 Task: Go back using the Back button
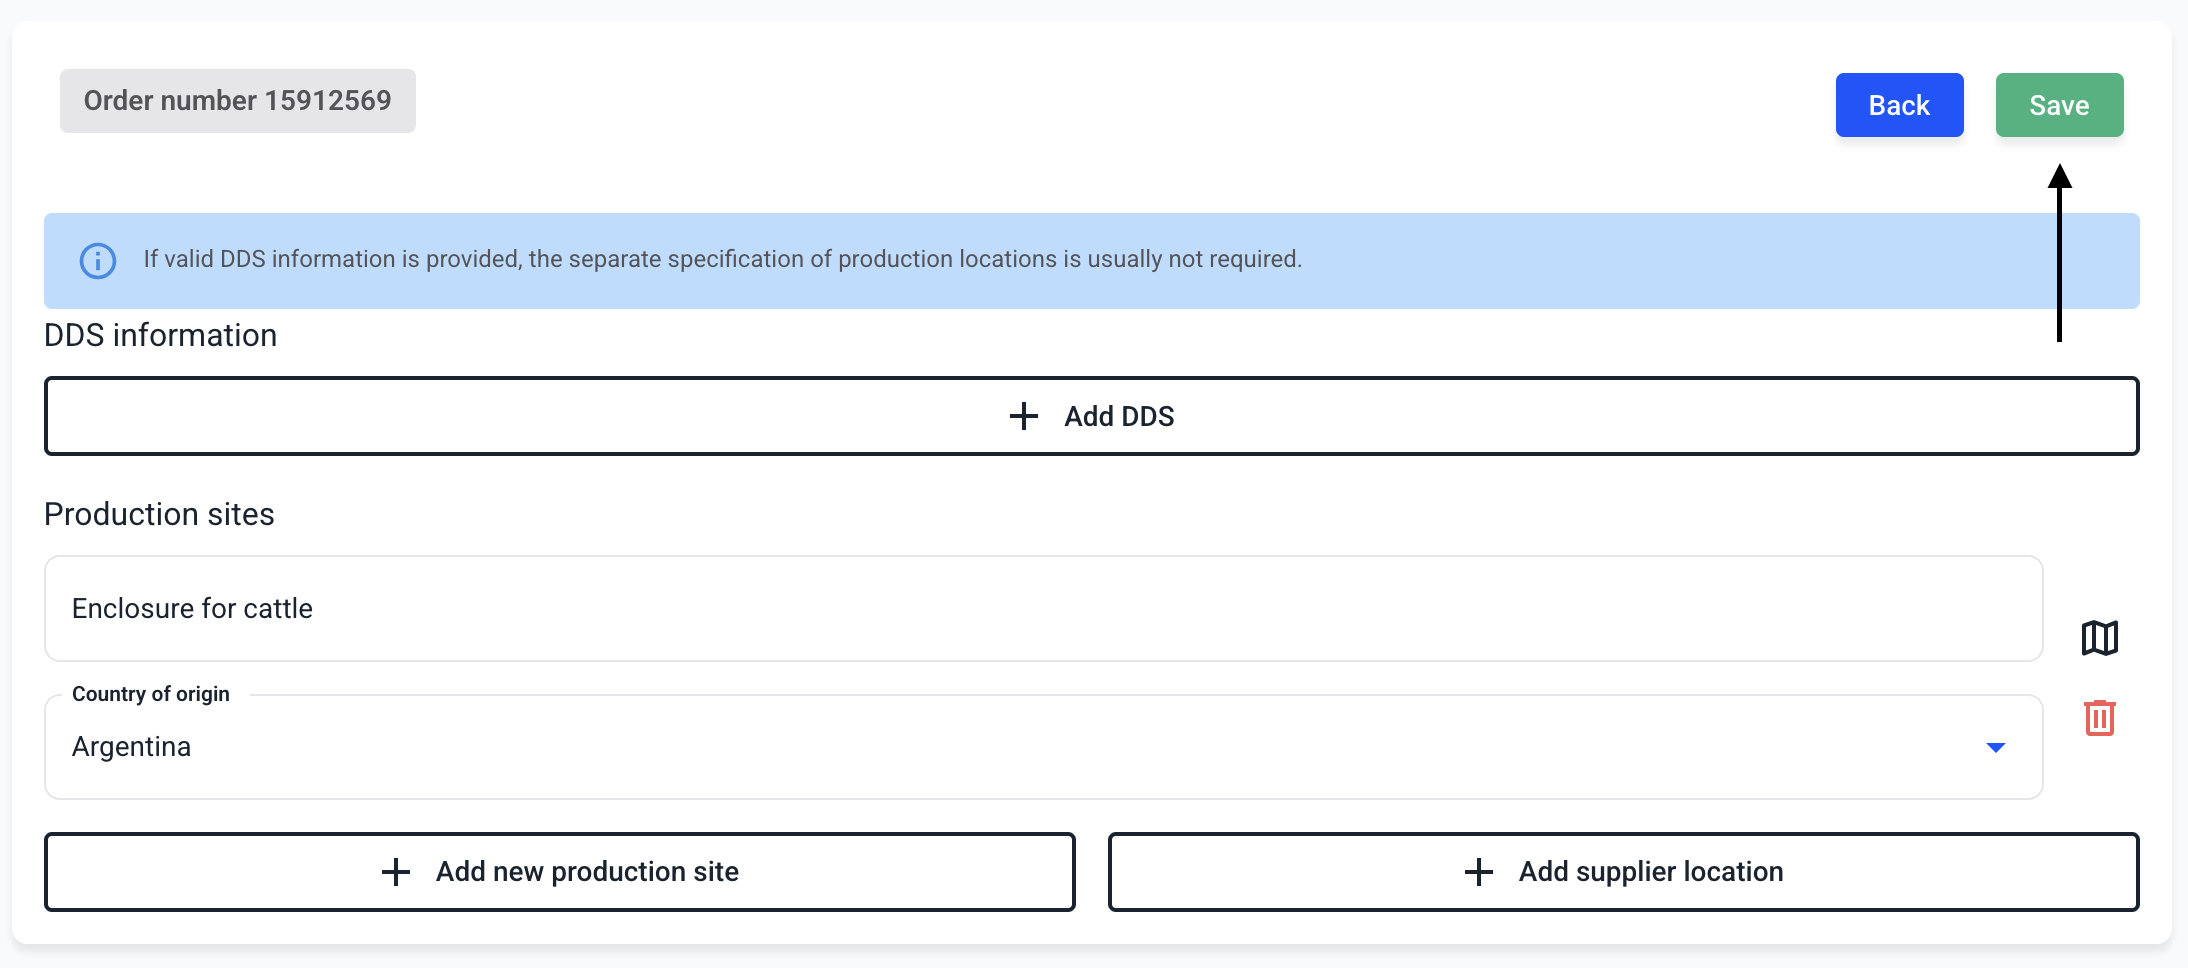click(x=1899, y=105)
